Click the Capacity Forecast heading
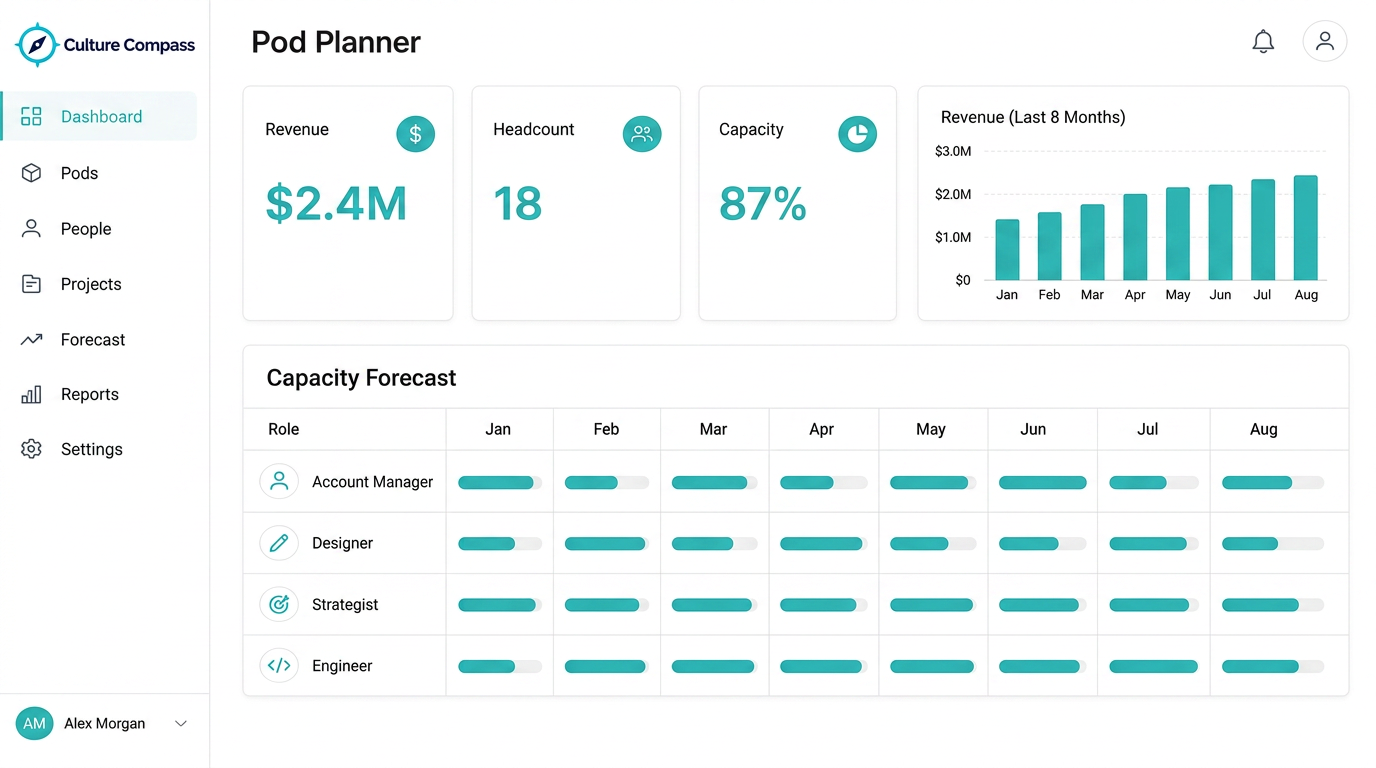The image size is (1376, 768). (361, 378)
